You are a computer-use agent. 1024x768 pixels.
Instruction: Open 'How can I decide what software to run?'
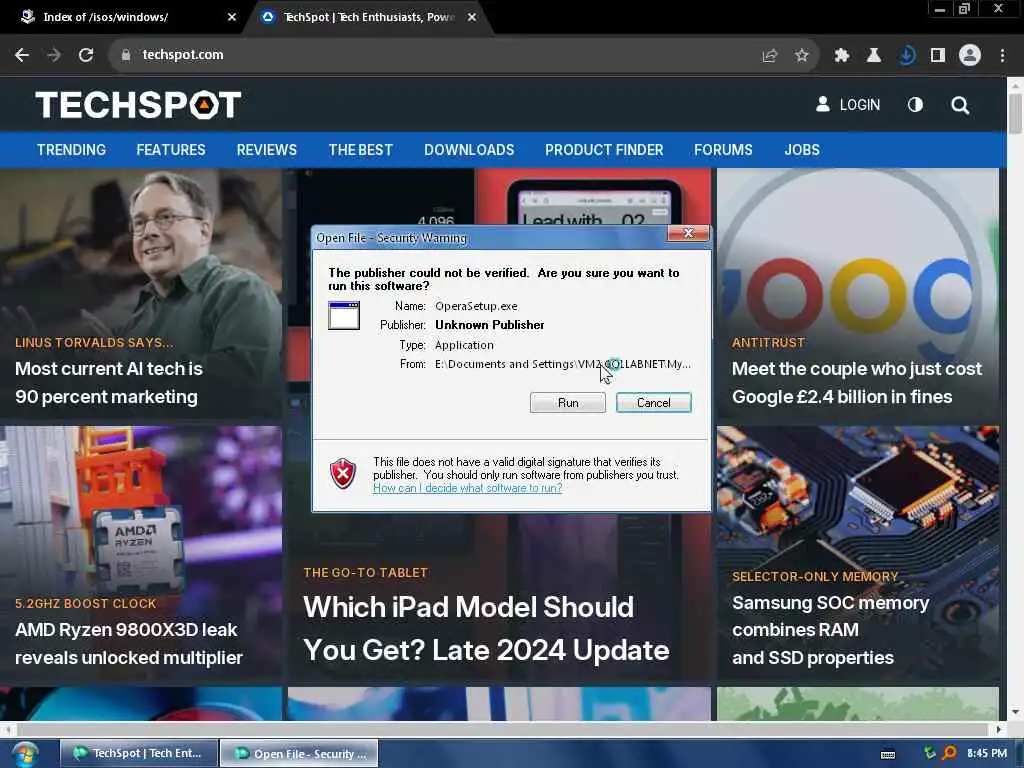[x=467, y=488]
